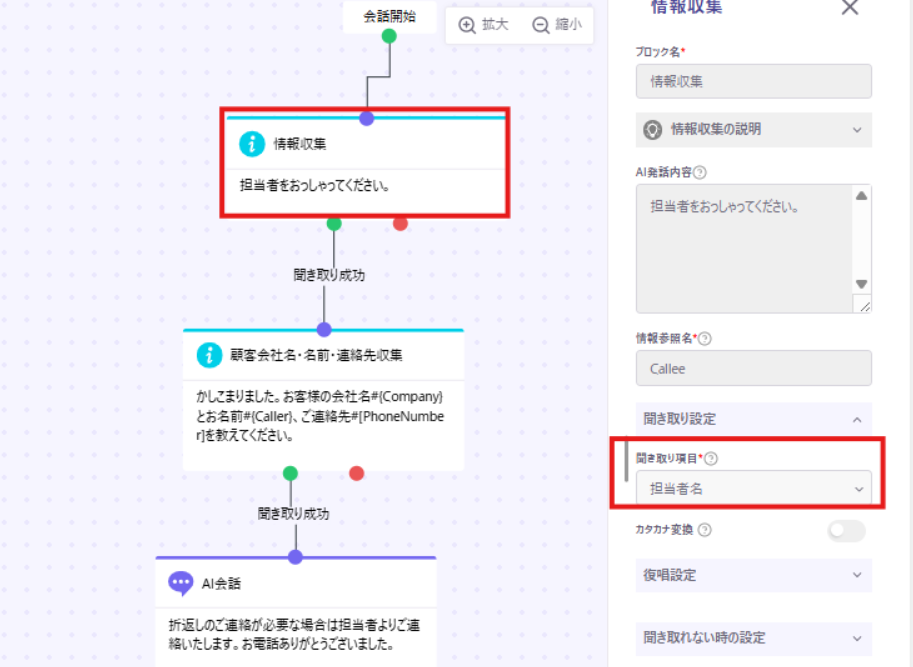
Task: Close the 情報収集 settings panel
Action: pos(850,8)
